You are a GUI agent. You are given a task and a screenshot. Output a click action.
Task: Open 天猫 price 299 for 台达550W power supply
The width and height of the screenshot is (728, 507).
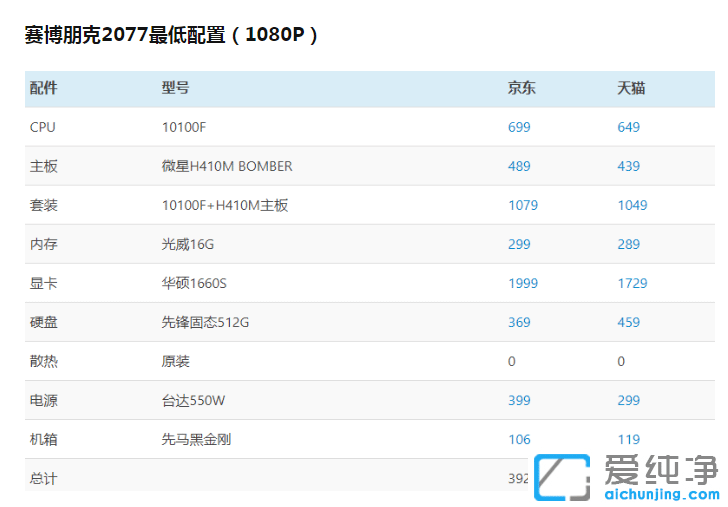pos(628,400)
